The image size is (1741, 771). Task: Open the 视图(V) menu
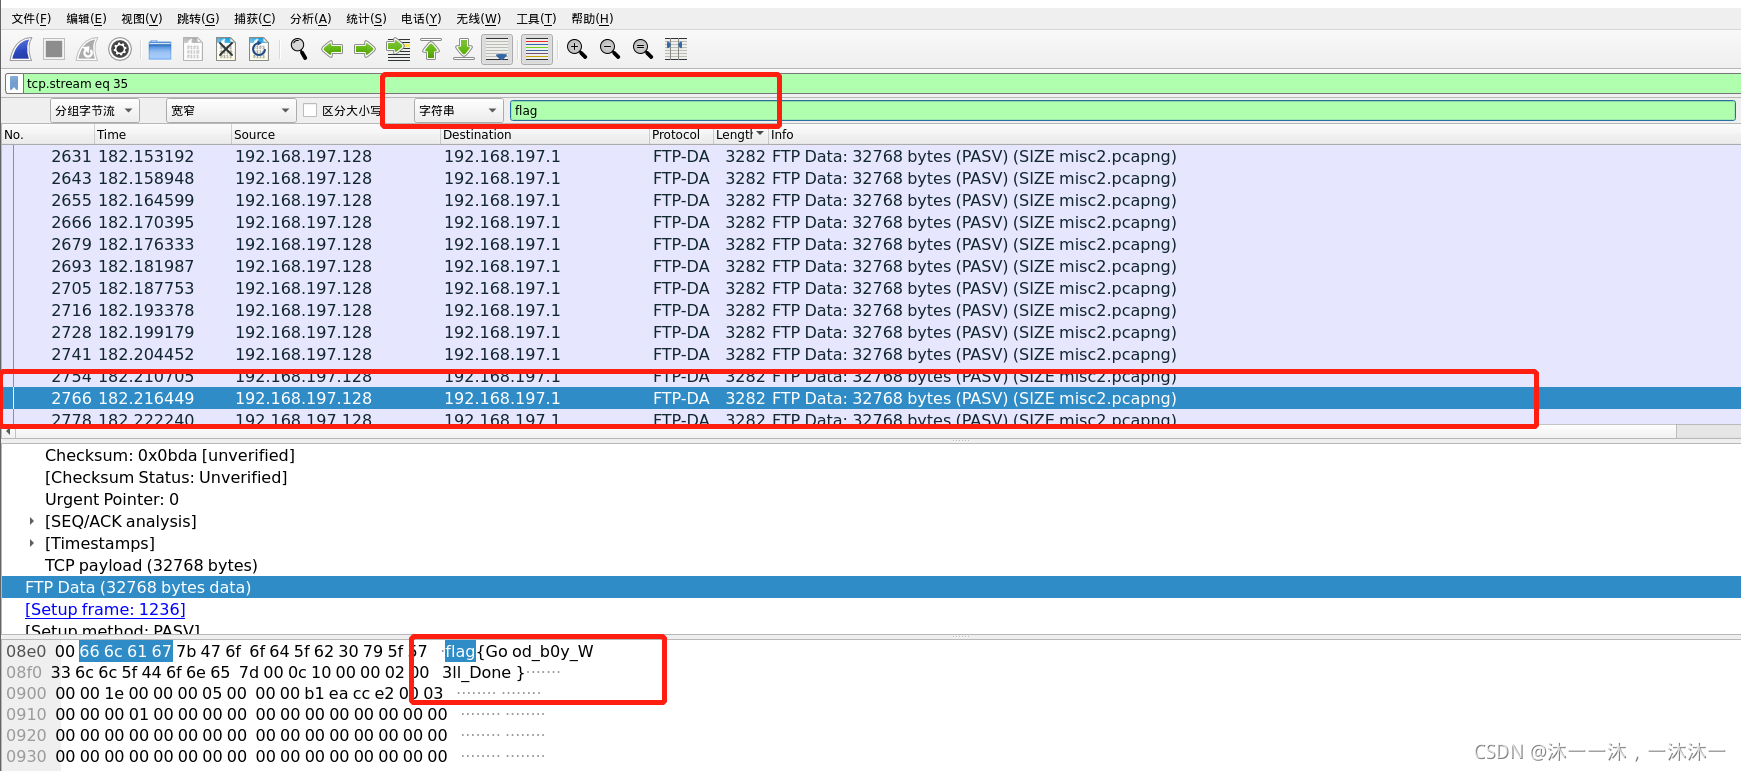click(x=141, y=19)
